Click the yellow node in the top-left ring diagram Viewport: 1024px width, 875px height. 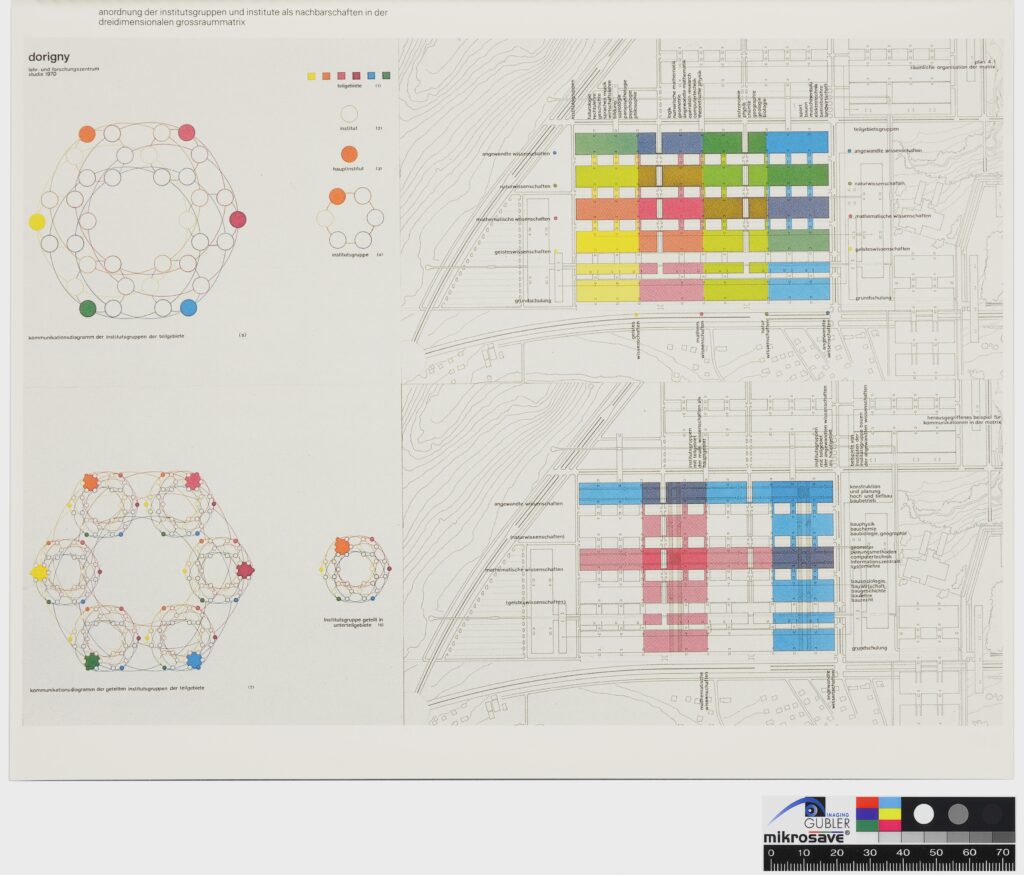tap(37, 222)
